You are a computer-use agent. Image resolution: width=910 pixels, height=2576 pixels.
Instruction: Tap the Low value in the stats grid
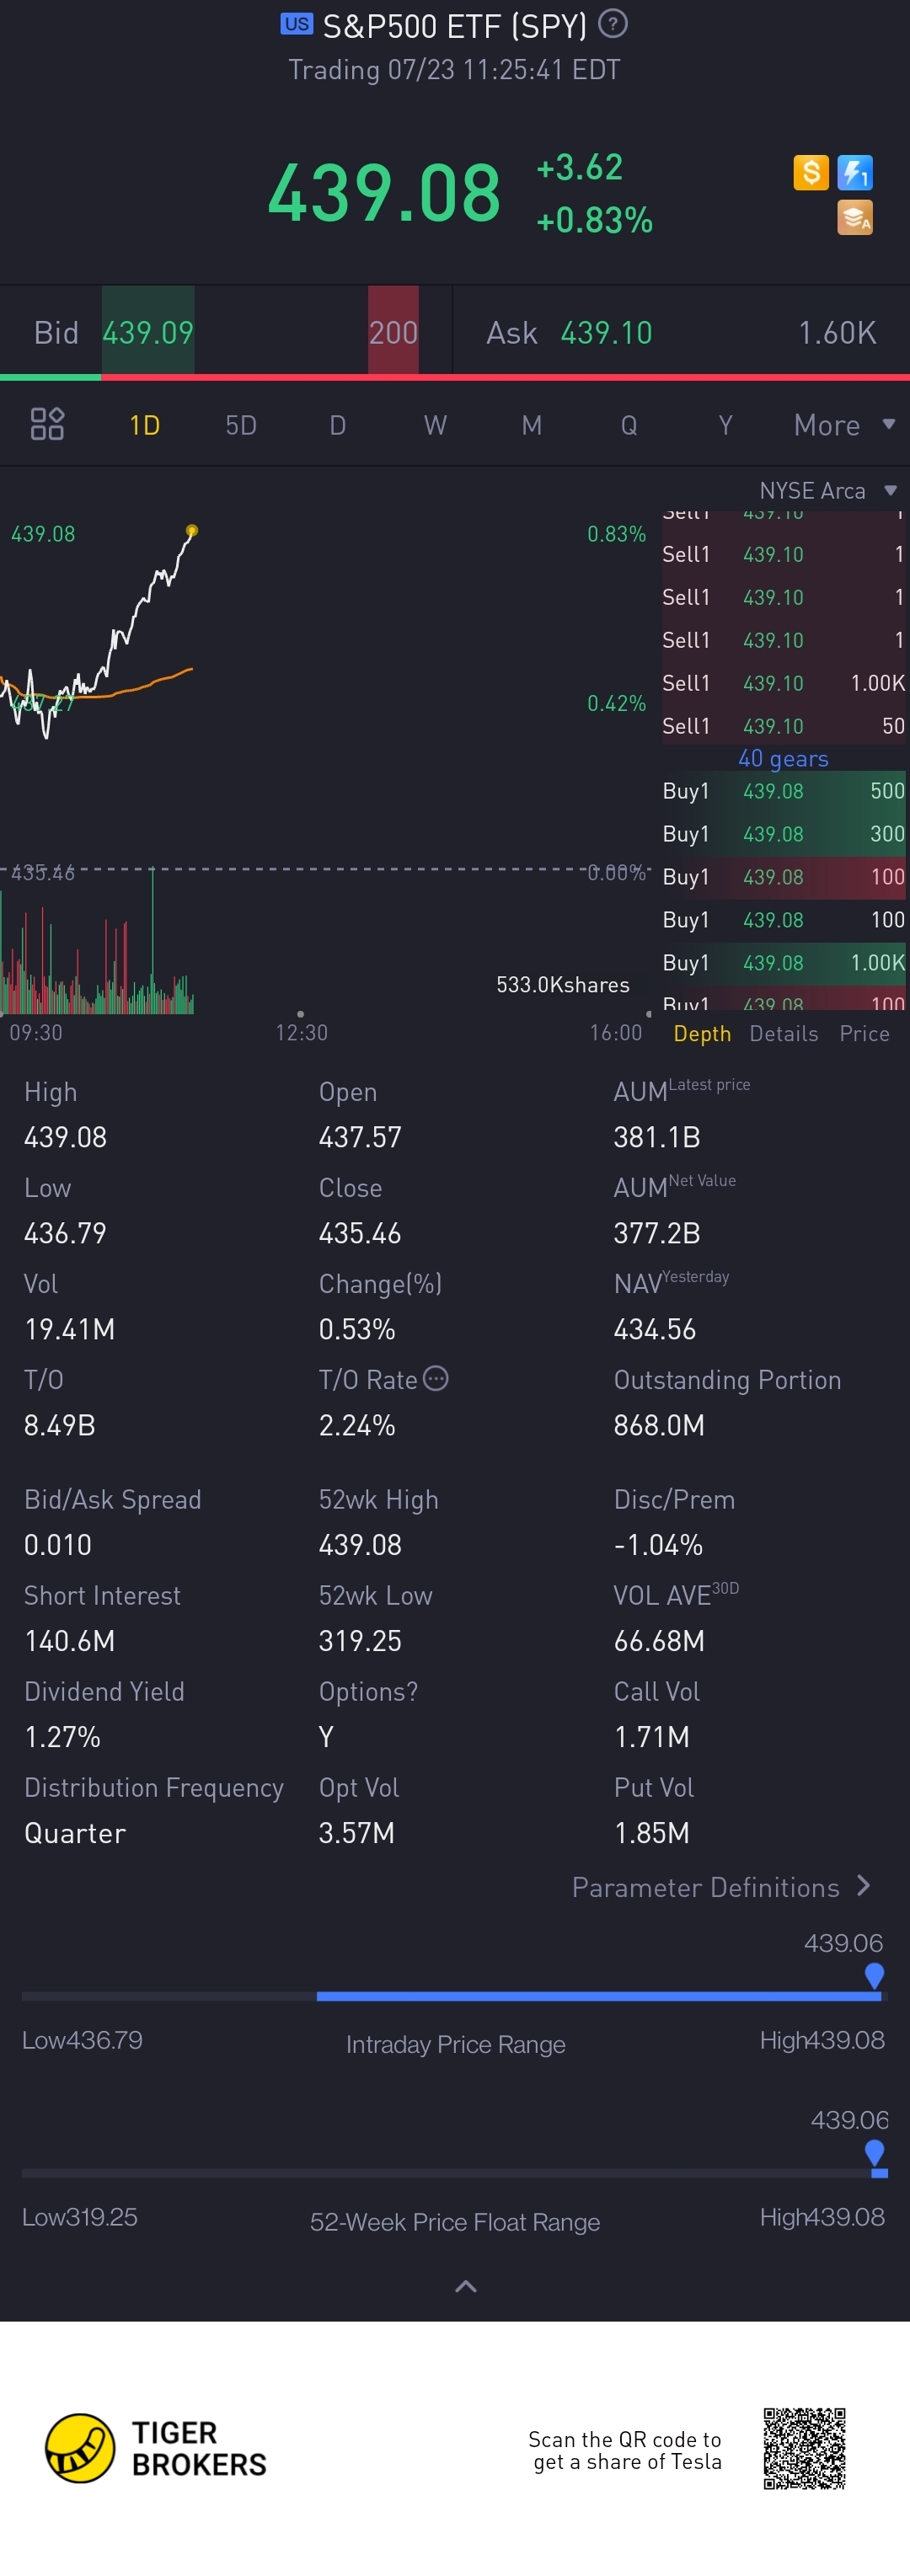click(x=65, y=1233)
